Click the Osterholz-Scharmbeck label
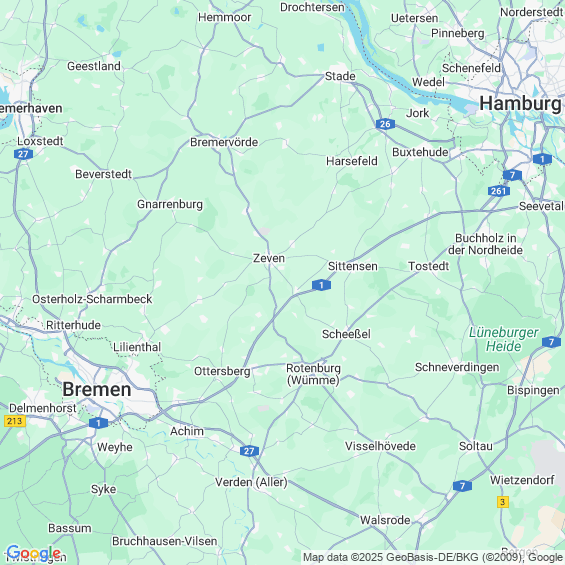The width and height of the screenshot is (565, 565). (x=92, y=299)
